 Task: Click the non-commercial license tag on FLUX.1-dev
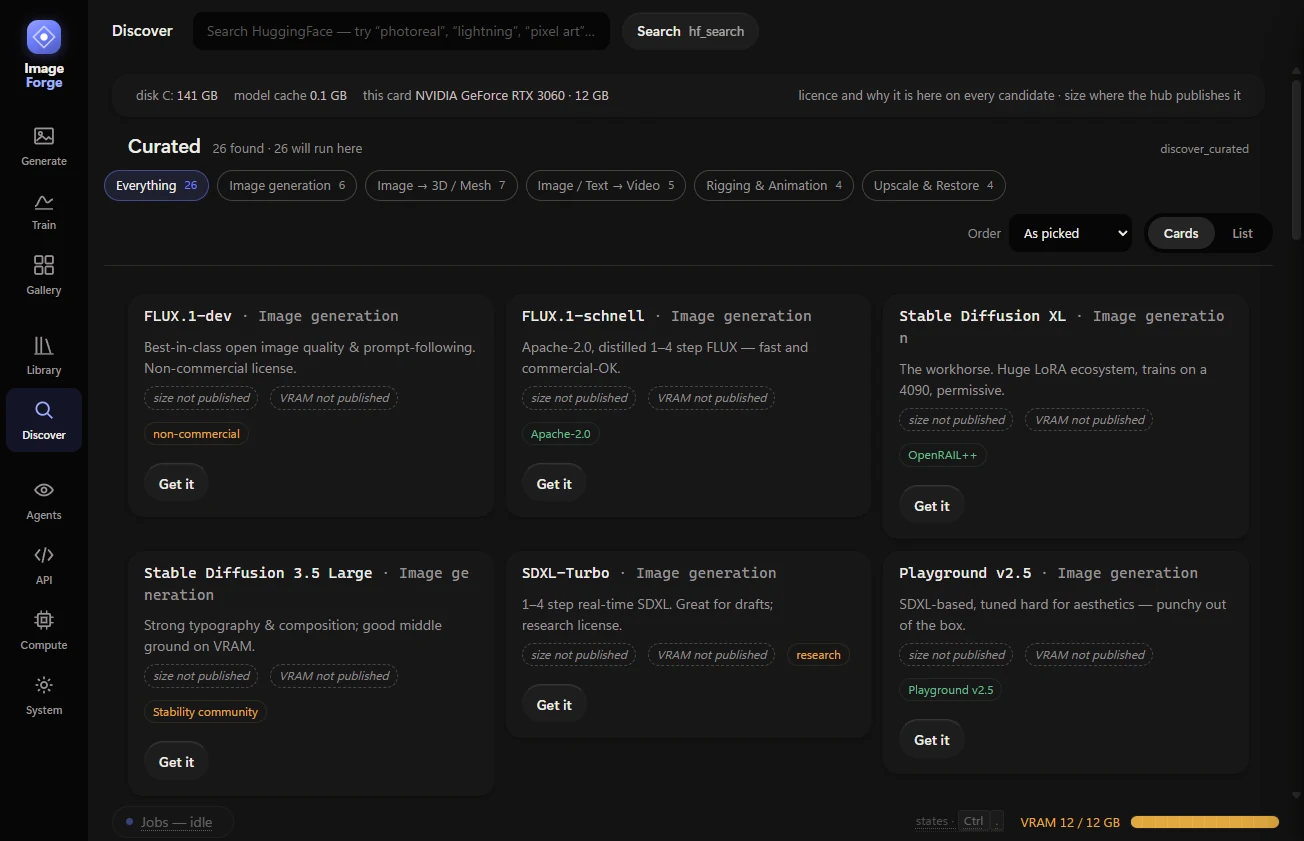point(196,434)
